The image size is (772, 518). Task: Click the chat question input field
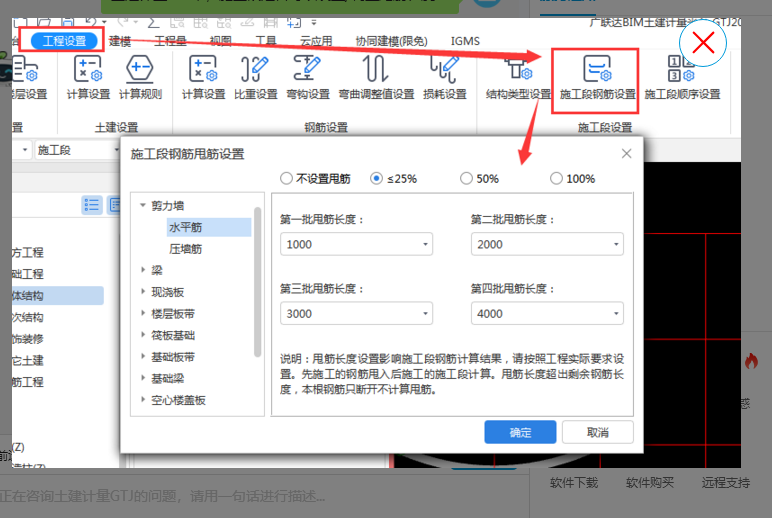tap(263, 495)
